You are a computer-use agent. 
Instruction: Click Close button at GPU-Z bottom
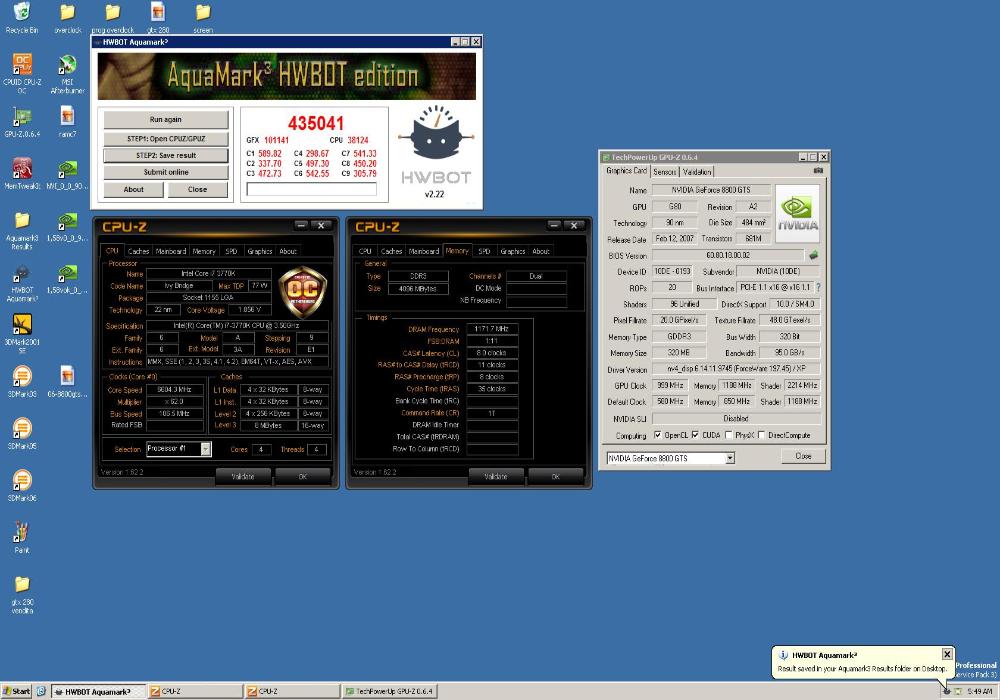804,456
